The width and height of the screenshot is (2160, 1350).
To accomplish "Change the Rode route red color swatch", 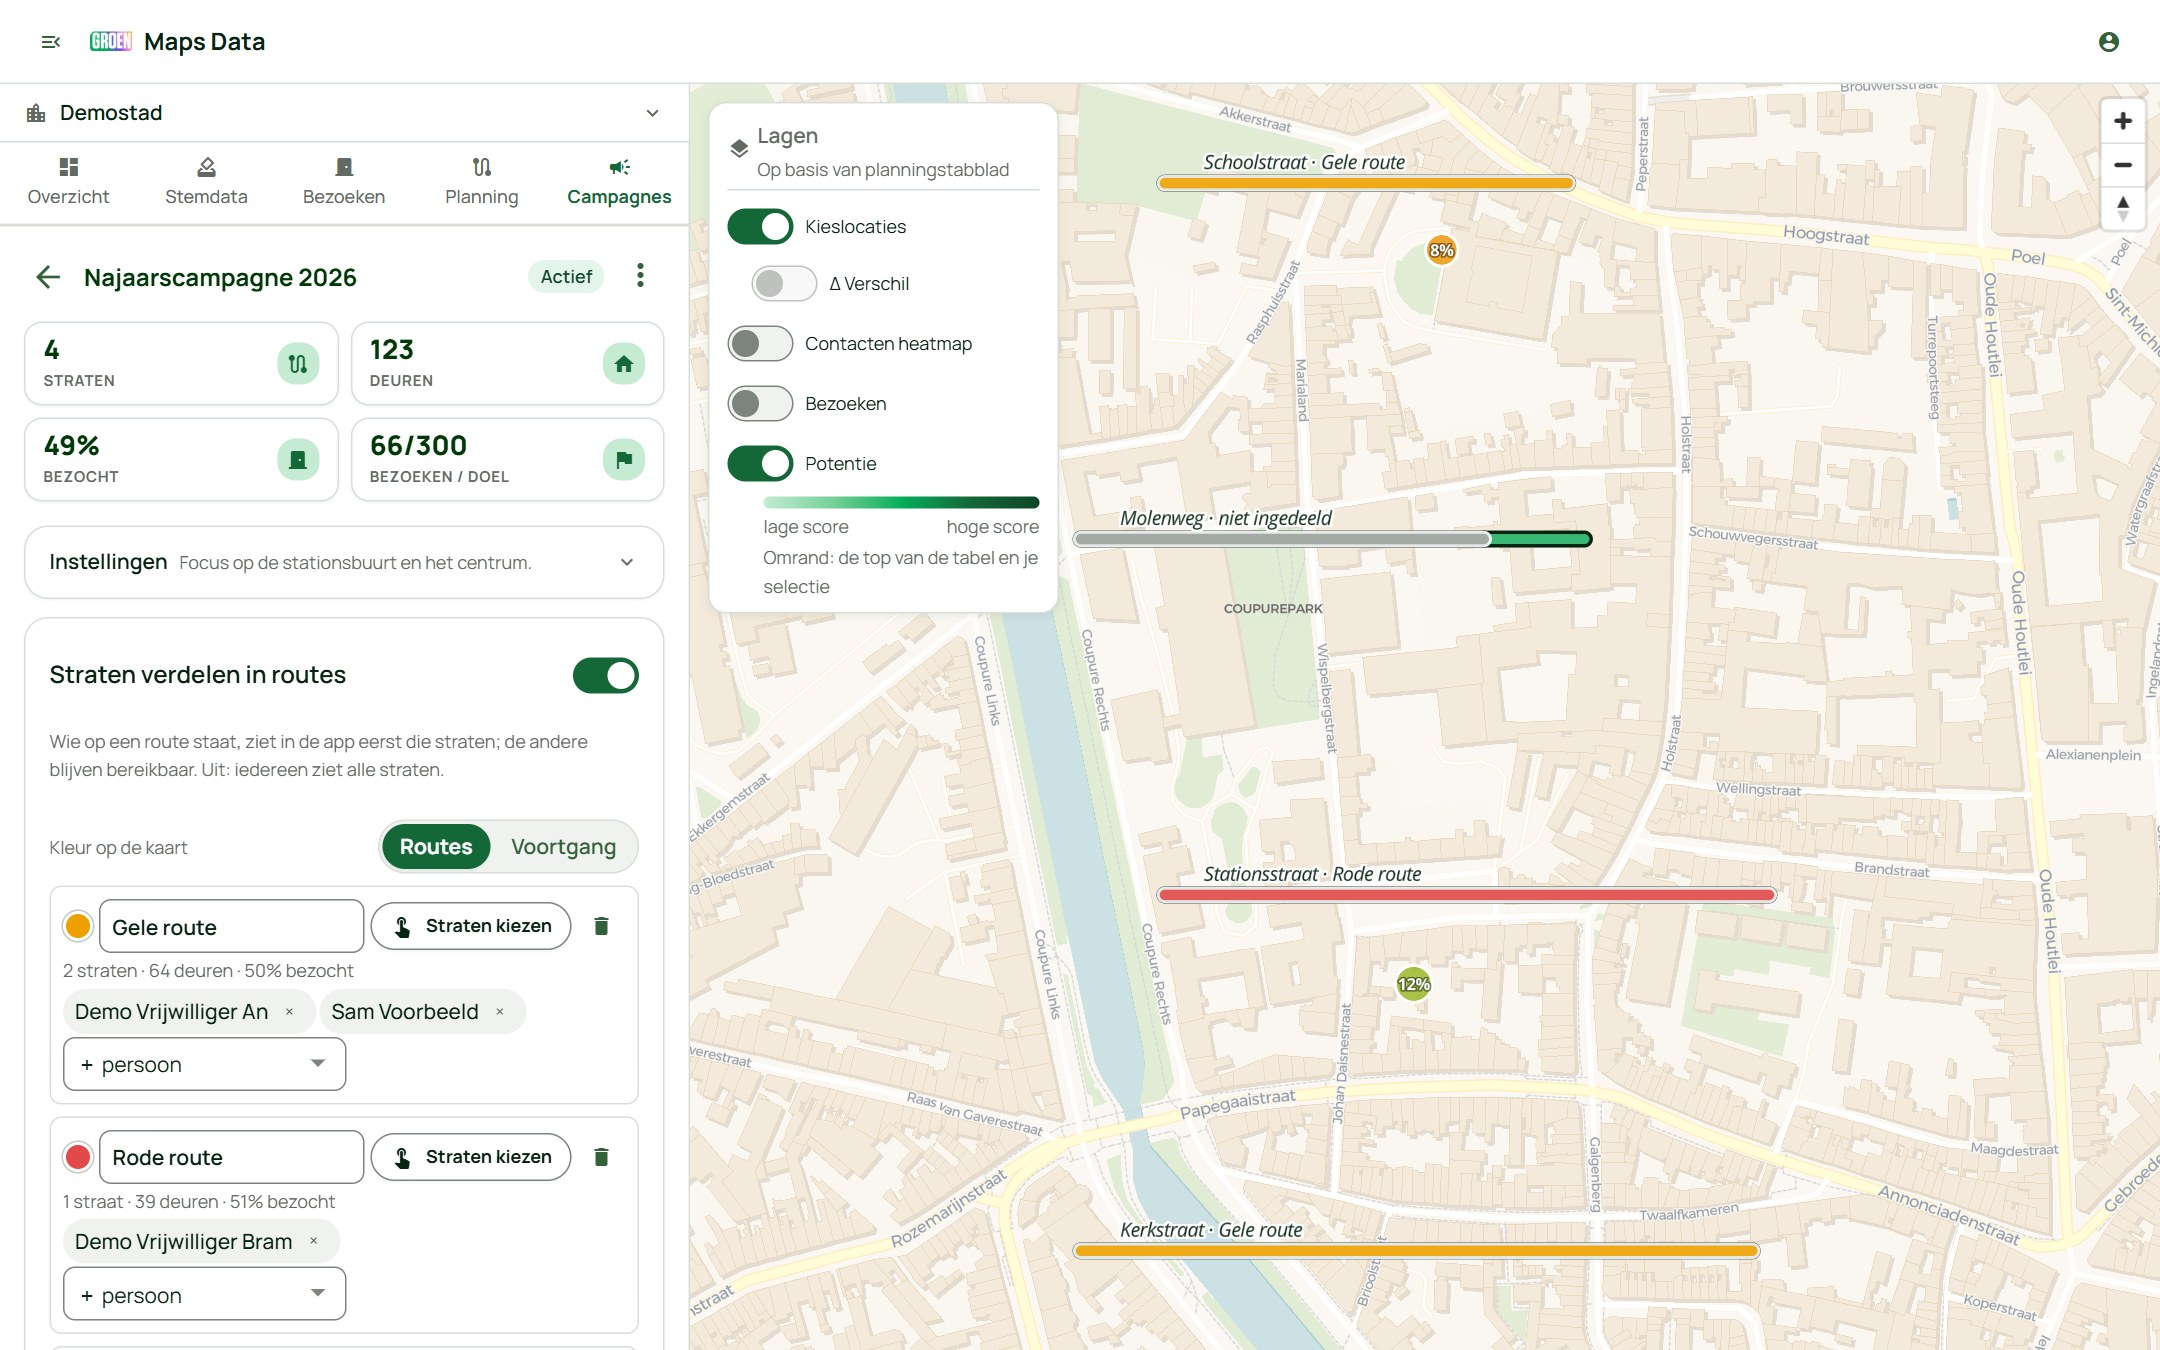I will click(x=77, y=1157).
